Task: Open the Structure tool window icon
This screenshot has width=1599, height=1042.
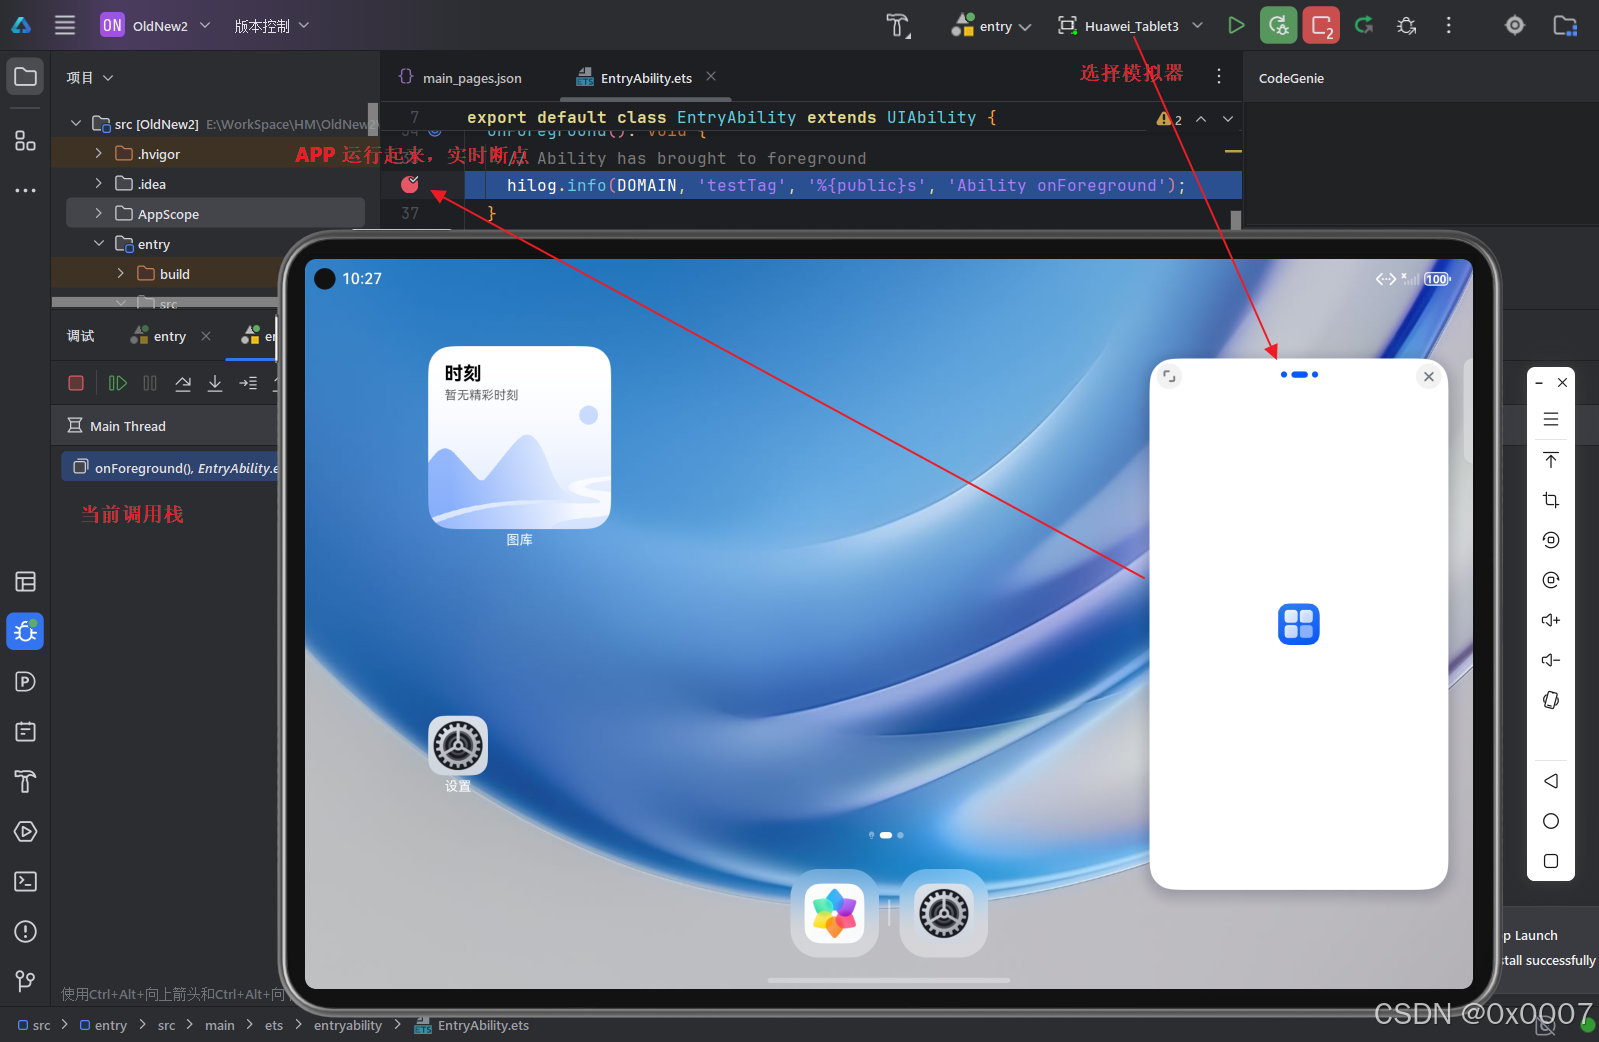Action: tap(26, 141)
